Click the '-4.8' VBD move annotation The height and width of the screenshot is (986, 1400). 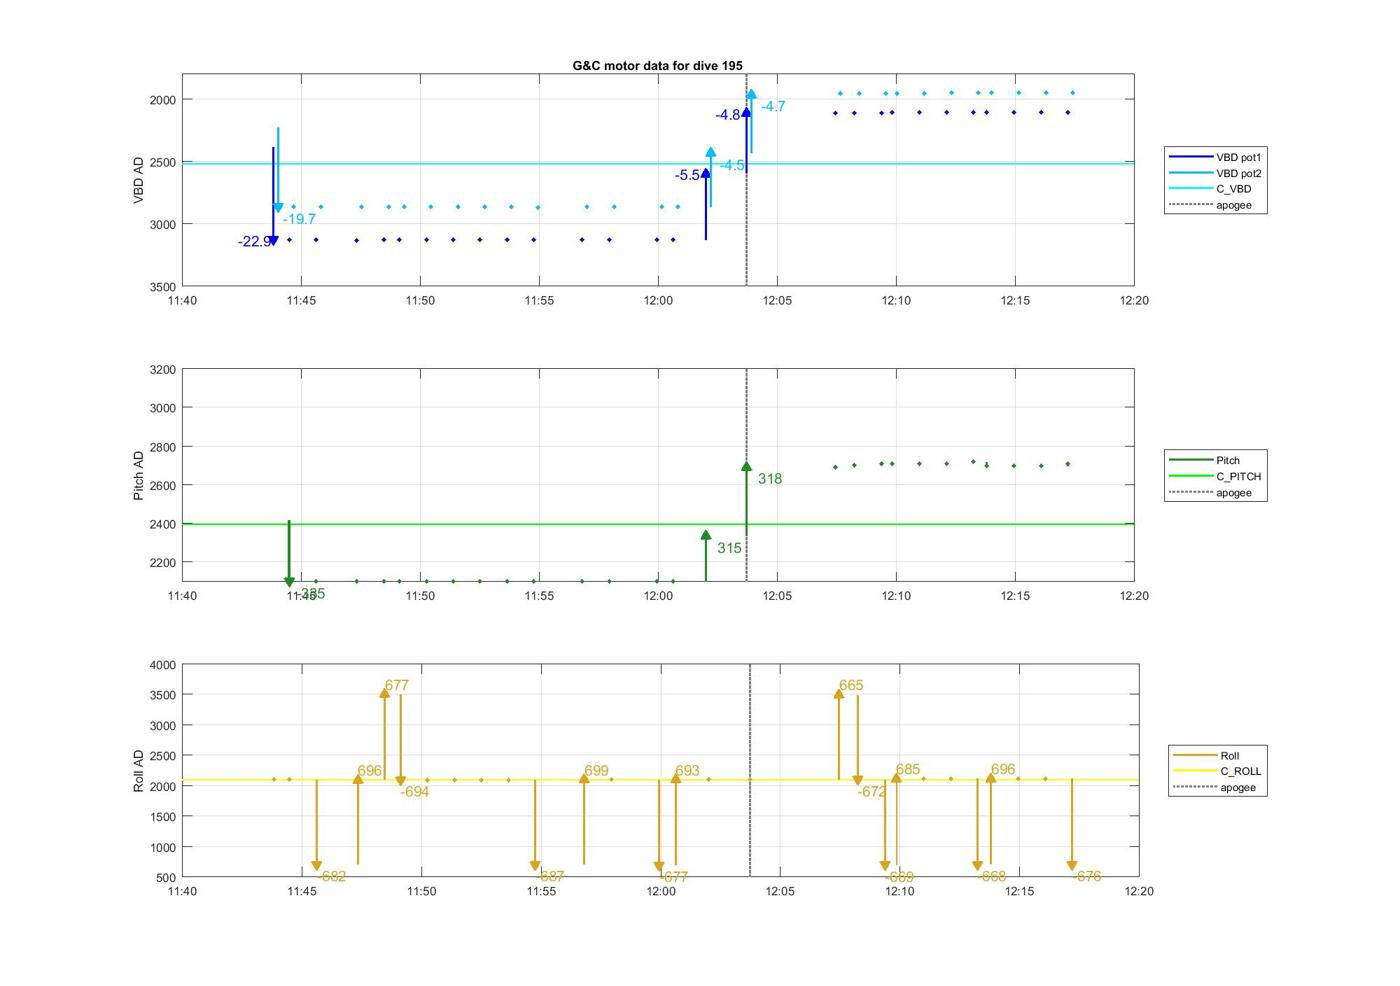(727, 115)
